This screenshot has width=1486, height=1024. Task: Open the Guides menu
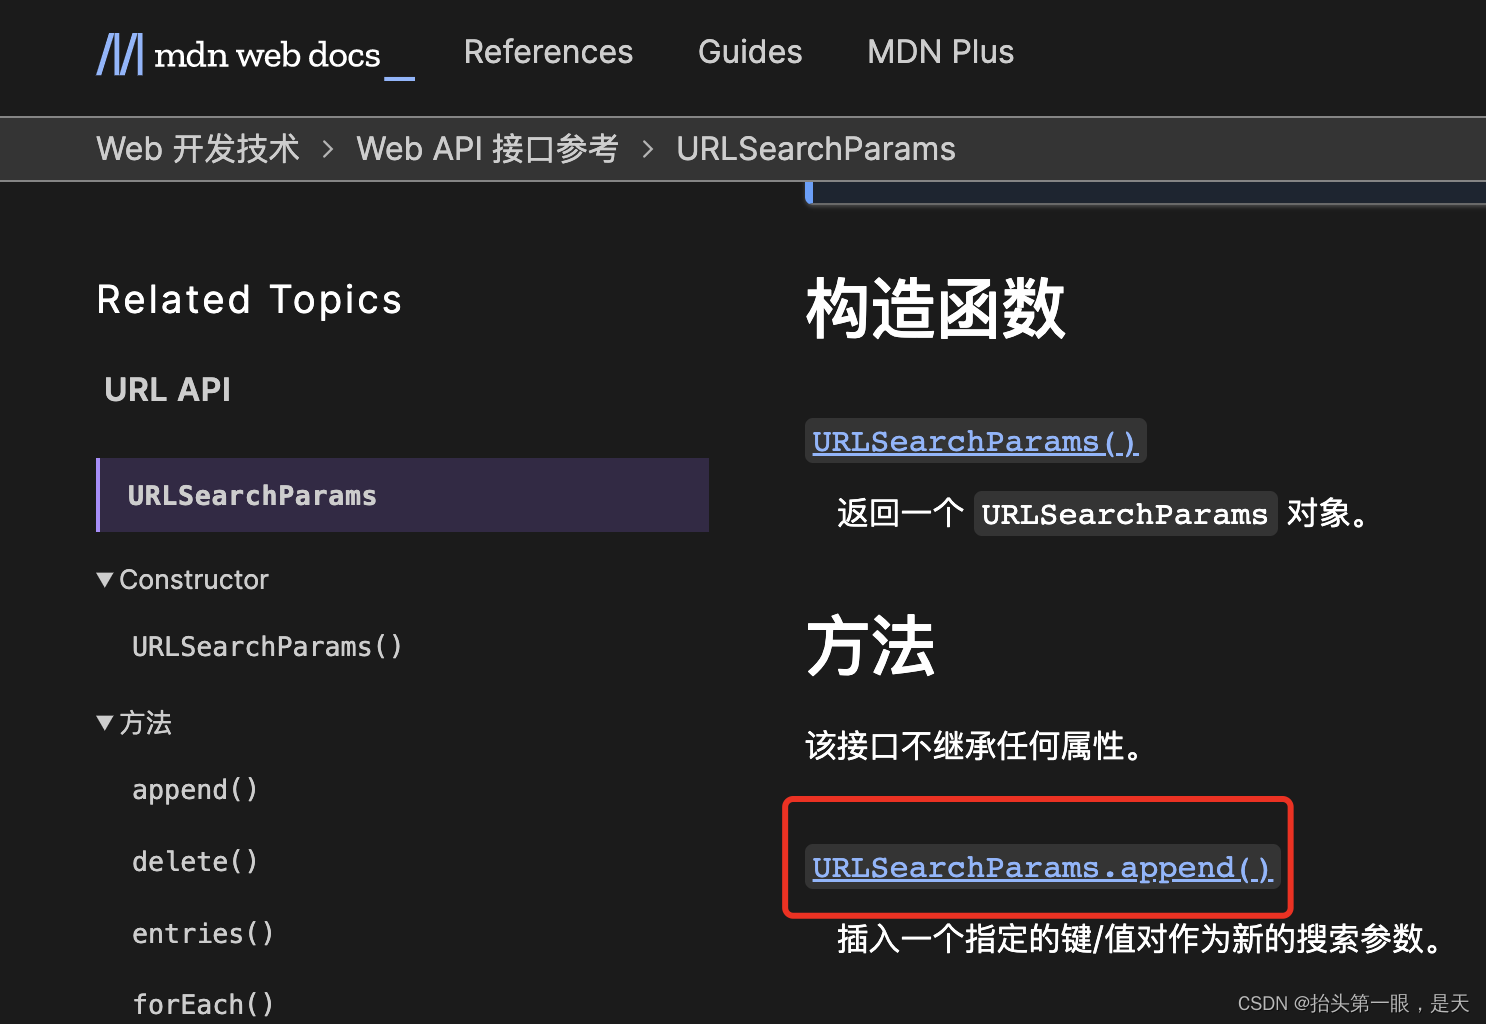(x=750, y=52)
